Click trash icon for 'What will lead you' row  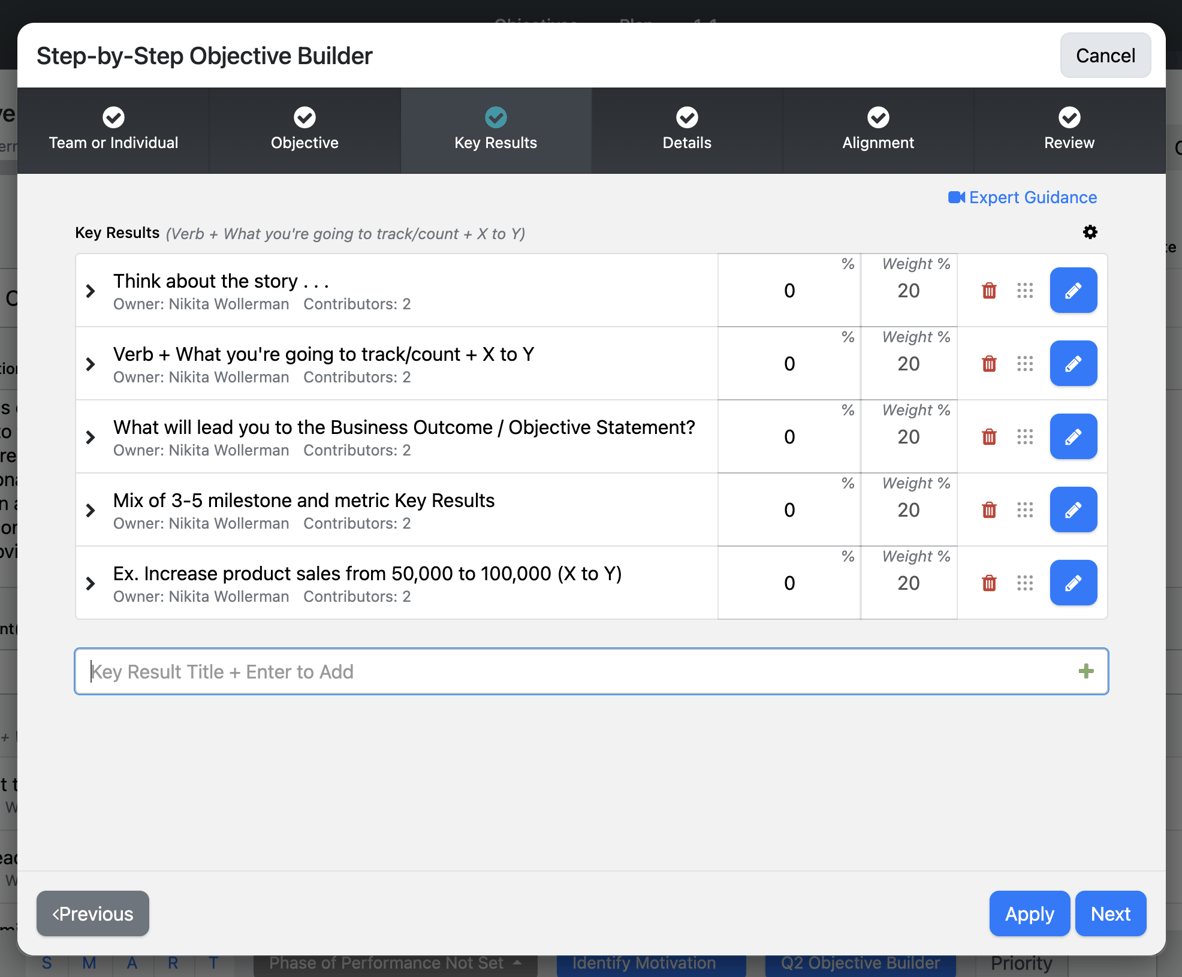989,436
